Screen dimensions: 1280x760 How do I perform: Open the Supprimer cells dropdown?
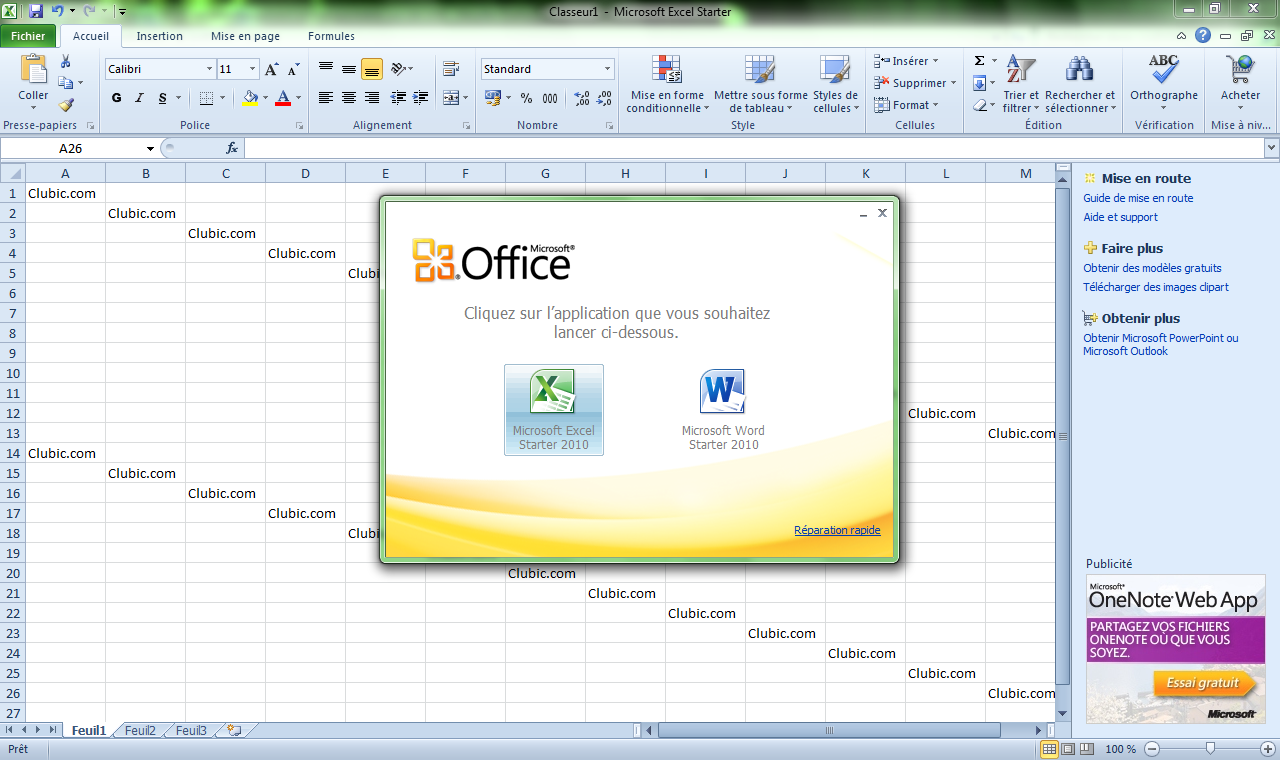click(915, 83)
